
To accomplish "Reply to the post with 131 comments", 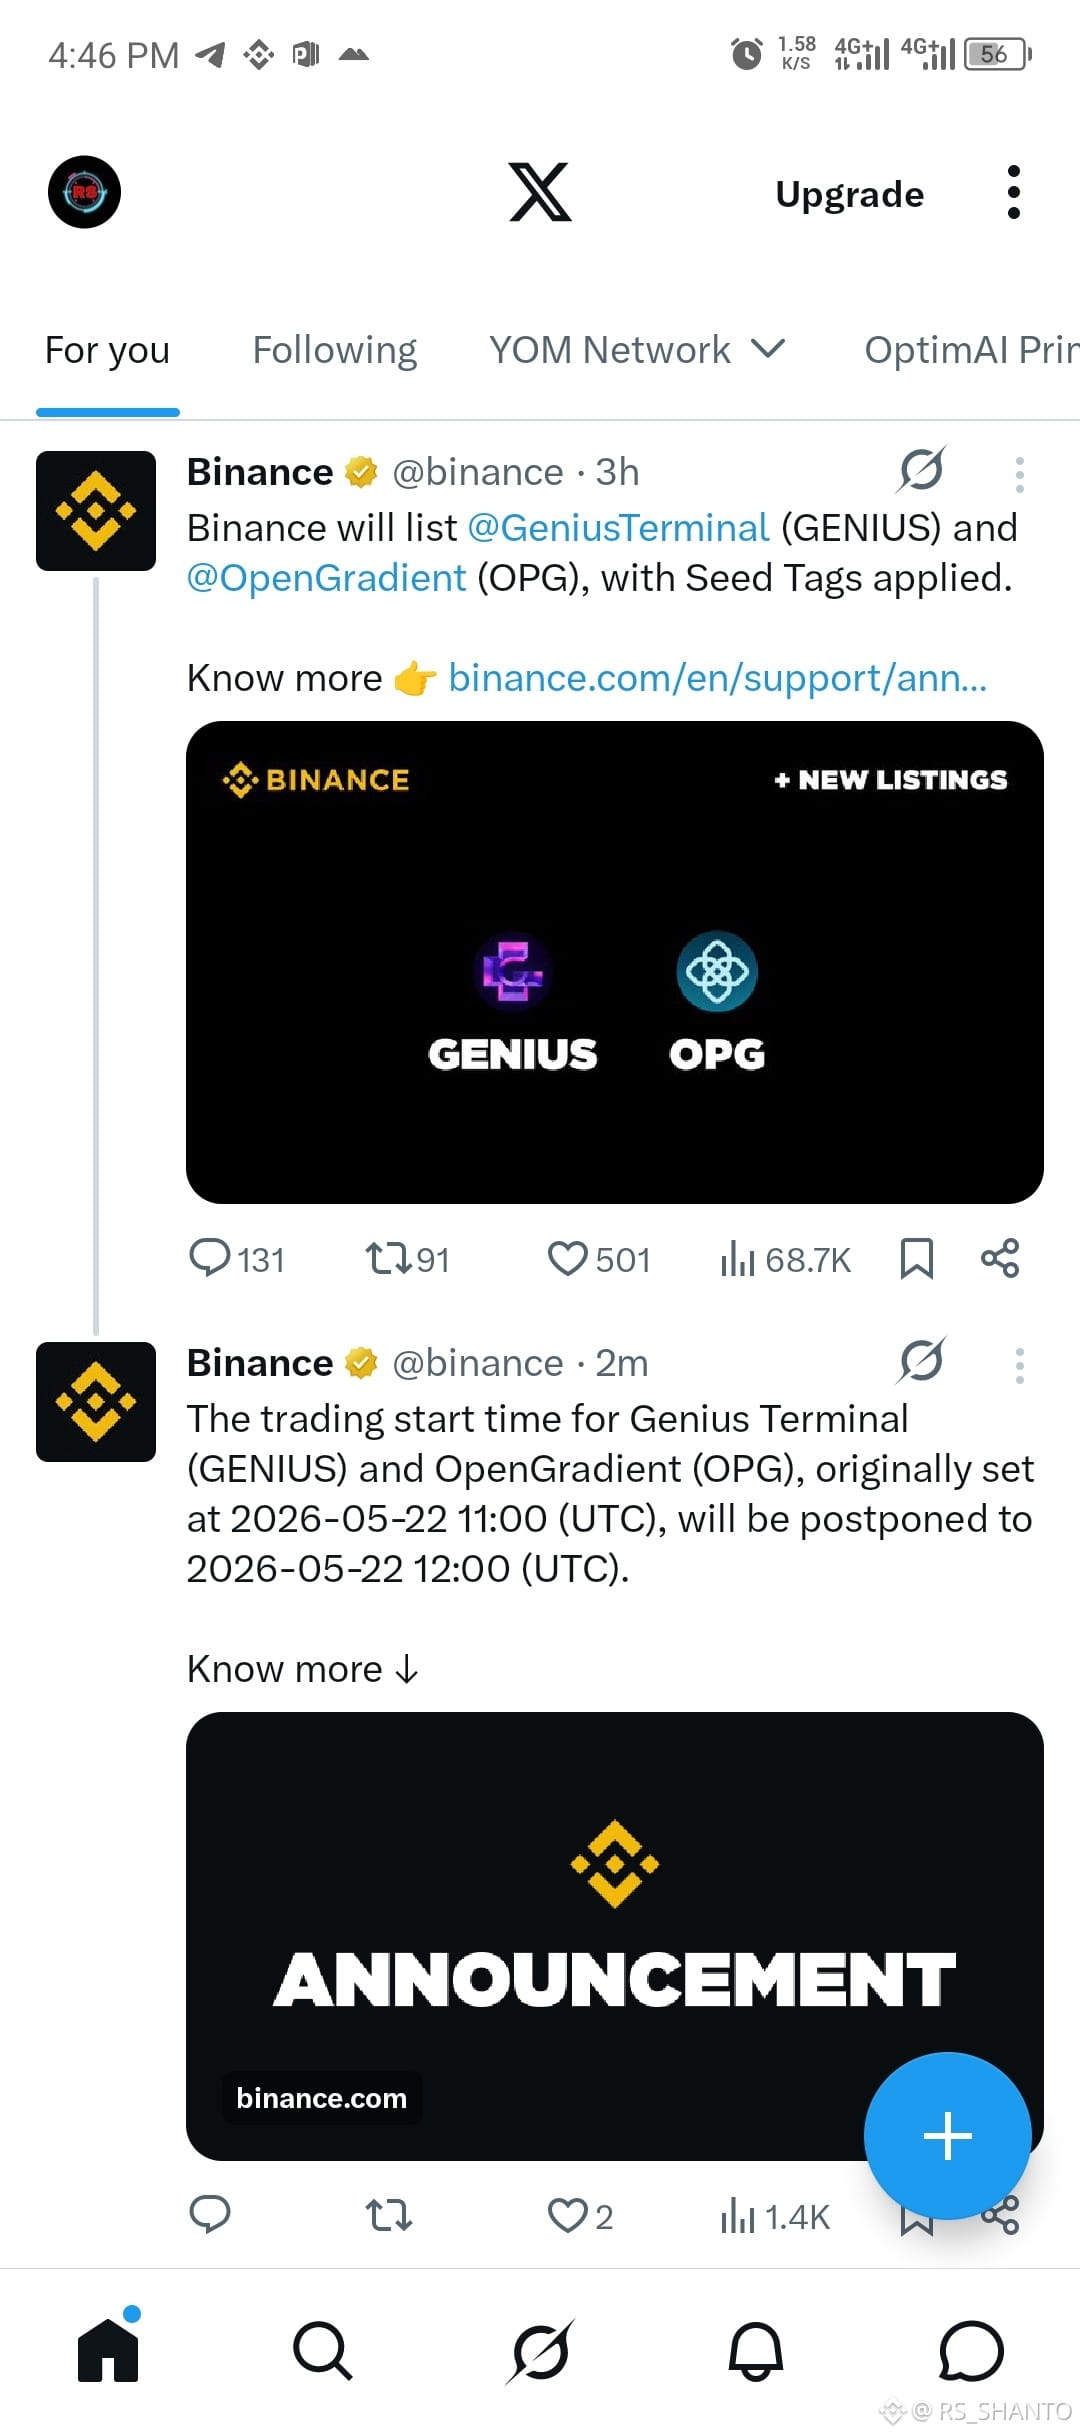I will (237, 1259).
